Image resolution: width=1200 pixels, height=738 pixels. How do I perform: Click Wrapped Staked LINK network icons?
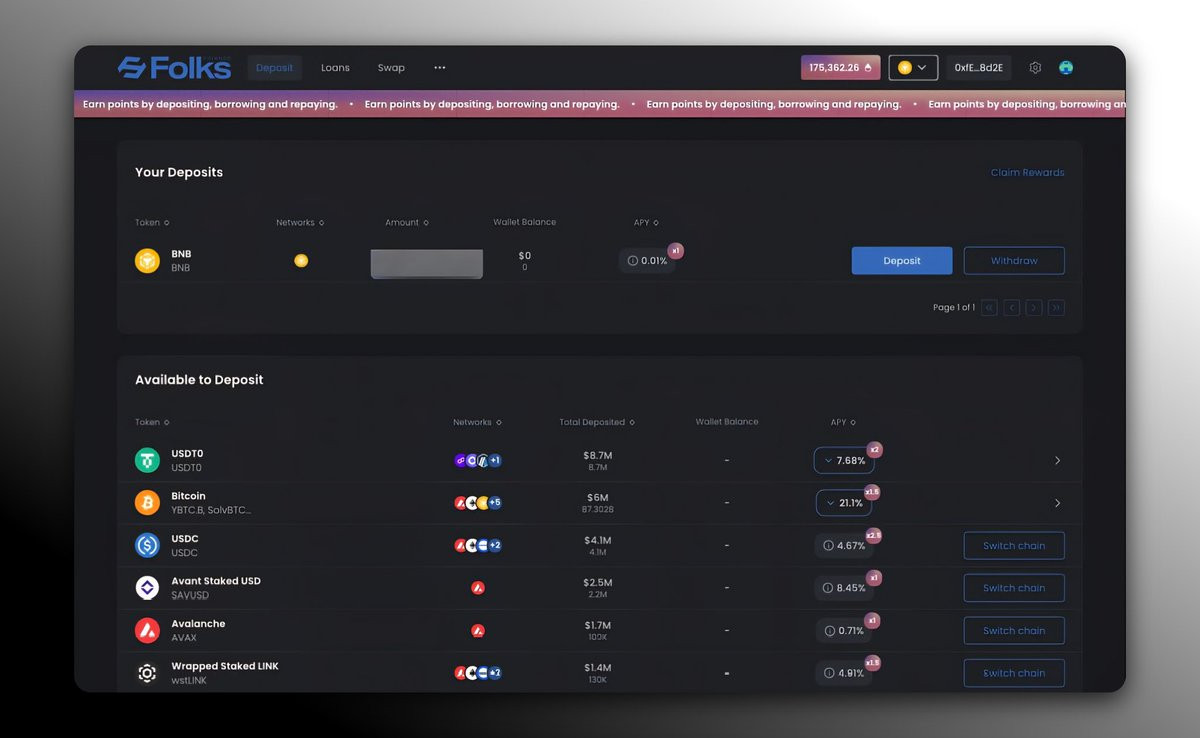478,673
